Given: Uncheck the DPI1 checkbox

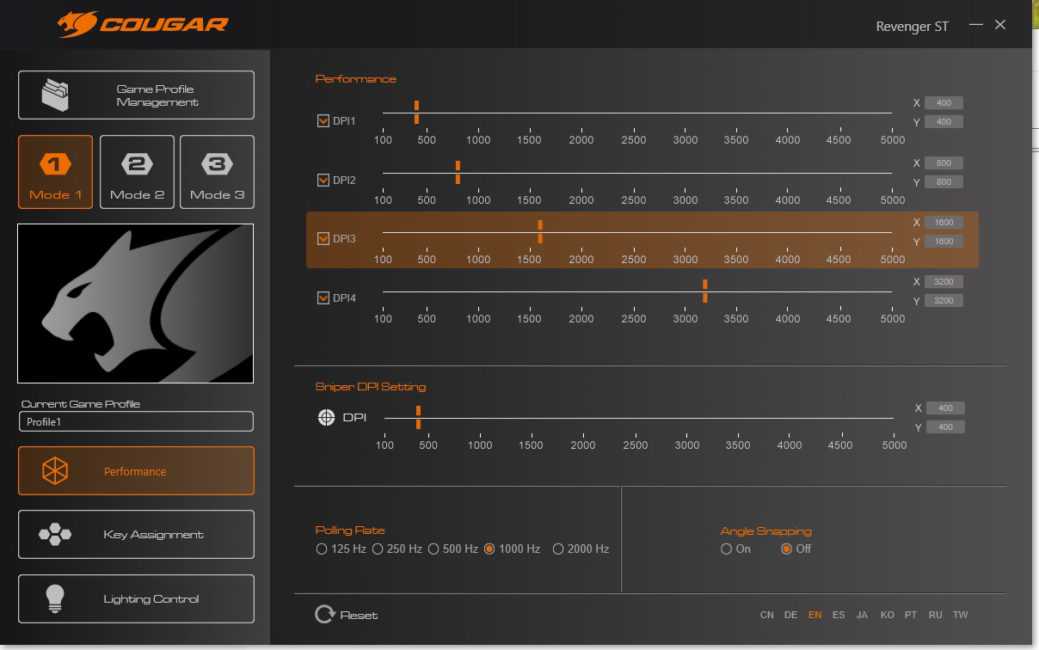Looking at the screenshot, I should click(x=323, y=121).
